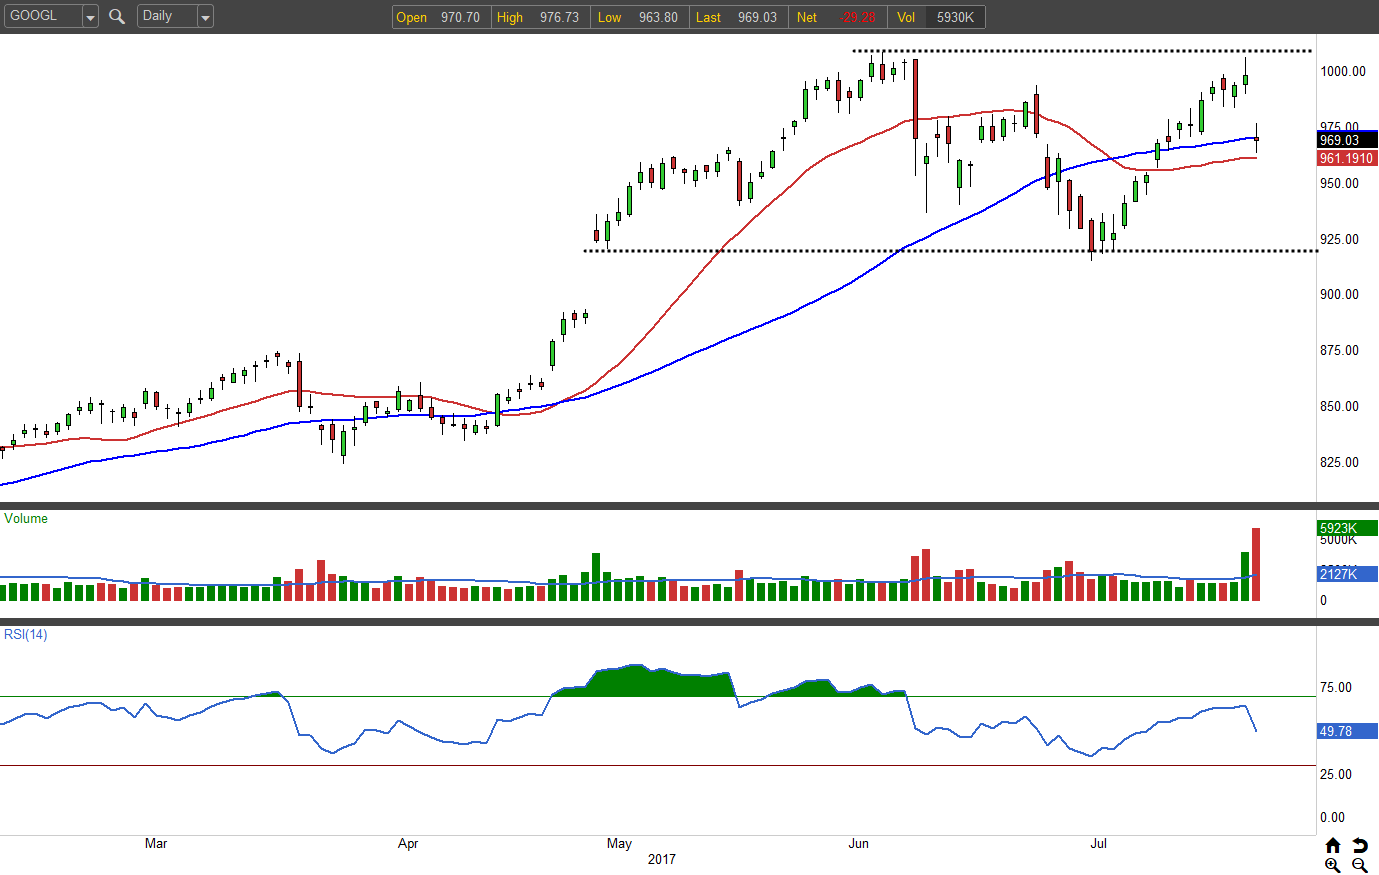Select the Daily interval combo box text
The image size is (1379, 875).
(167, 16)
